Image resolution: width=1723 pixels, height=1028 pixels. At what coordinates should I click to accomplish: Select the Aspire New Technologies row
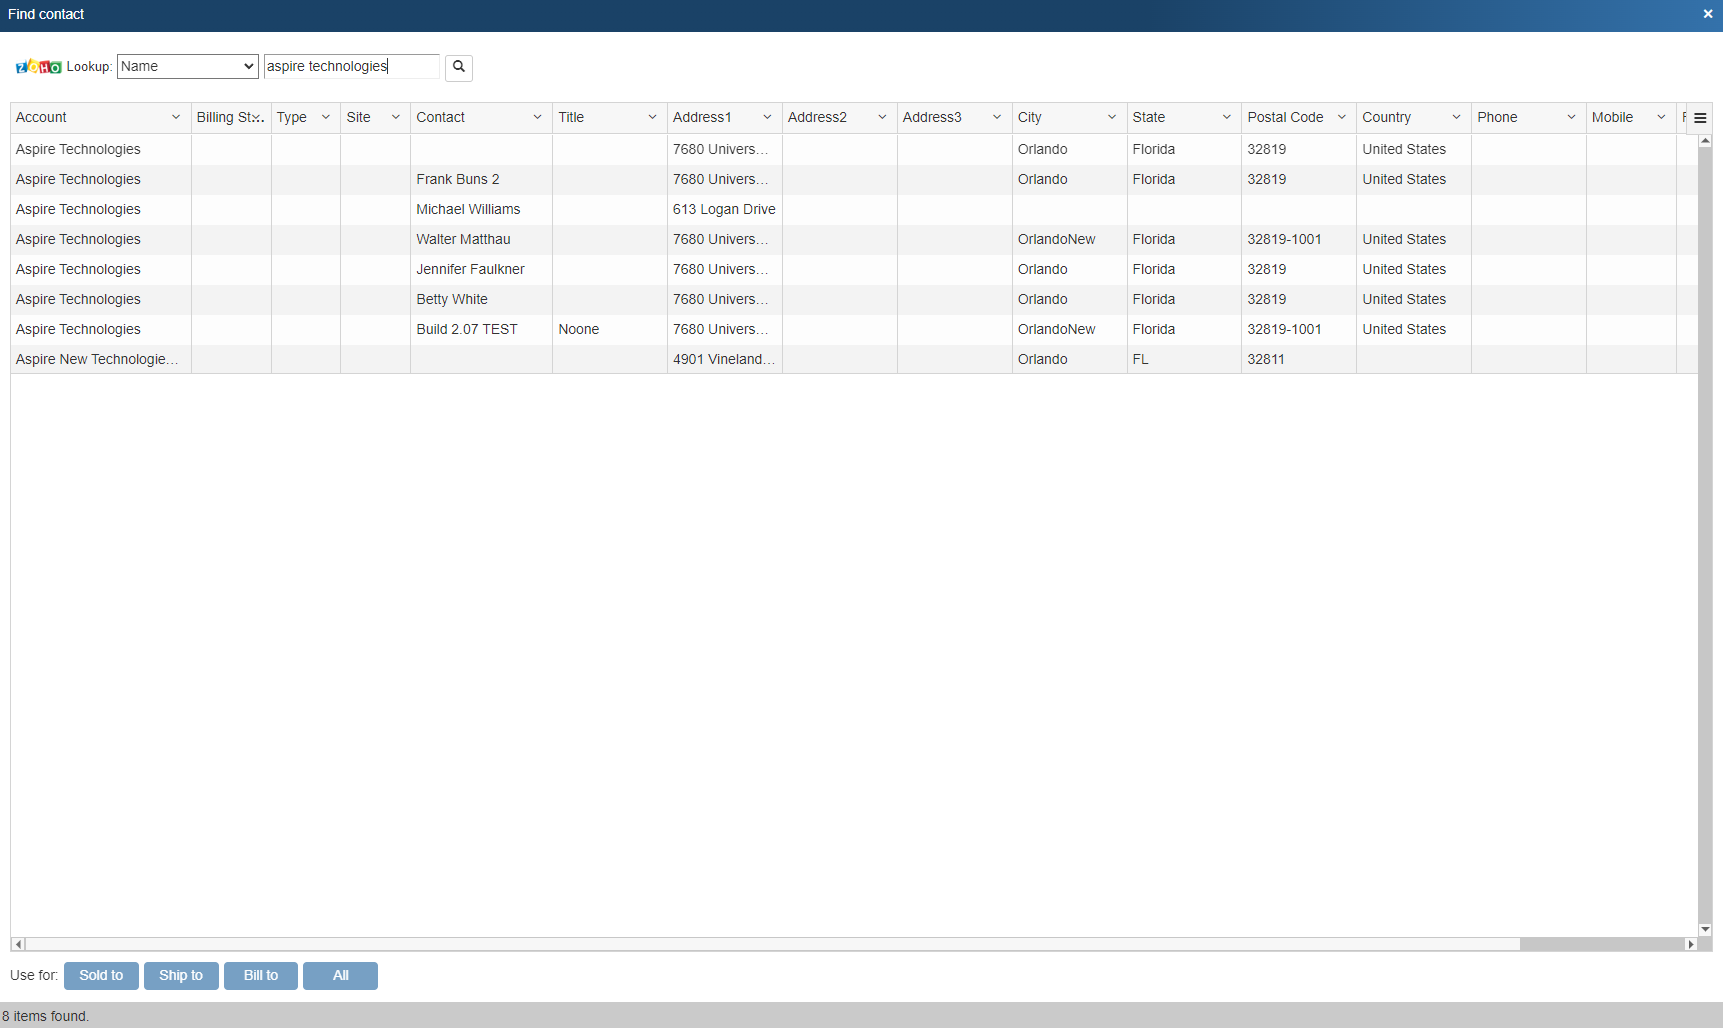pyautogui.click(x=97, y=360)
